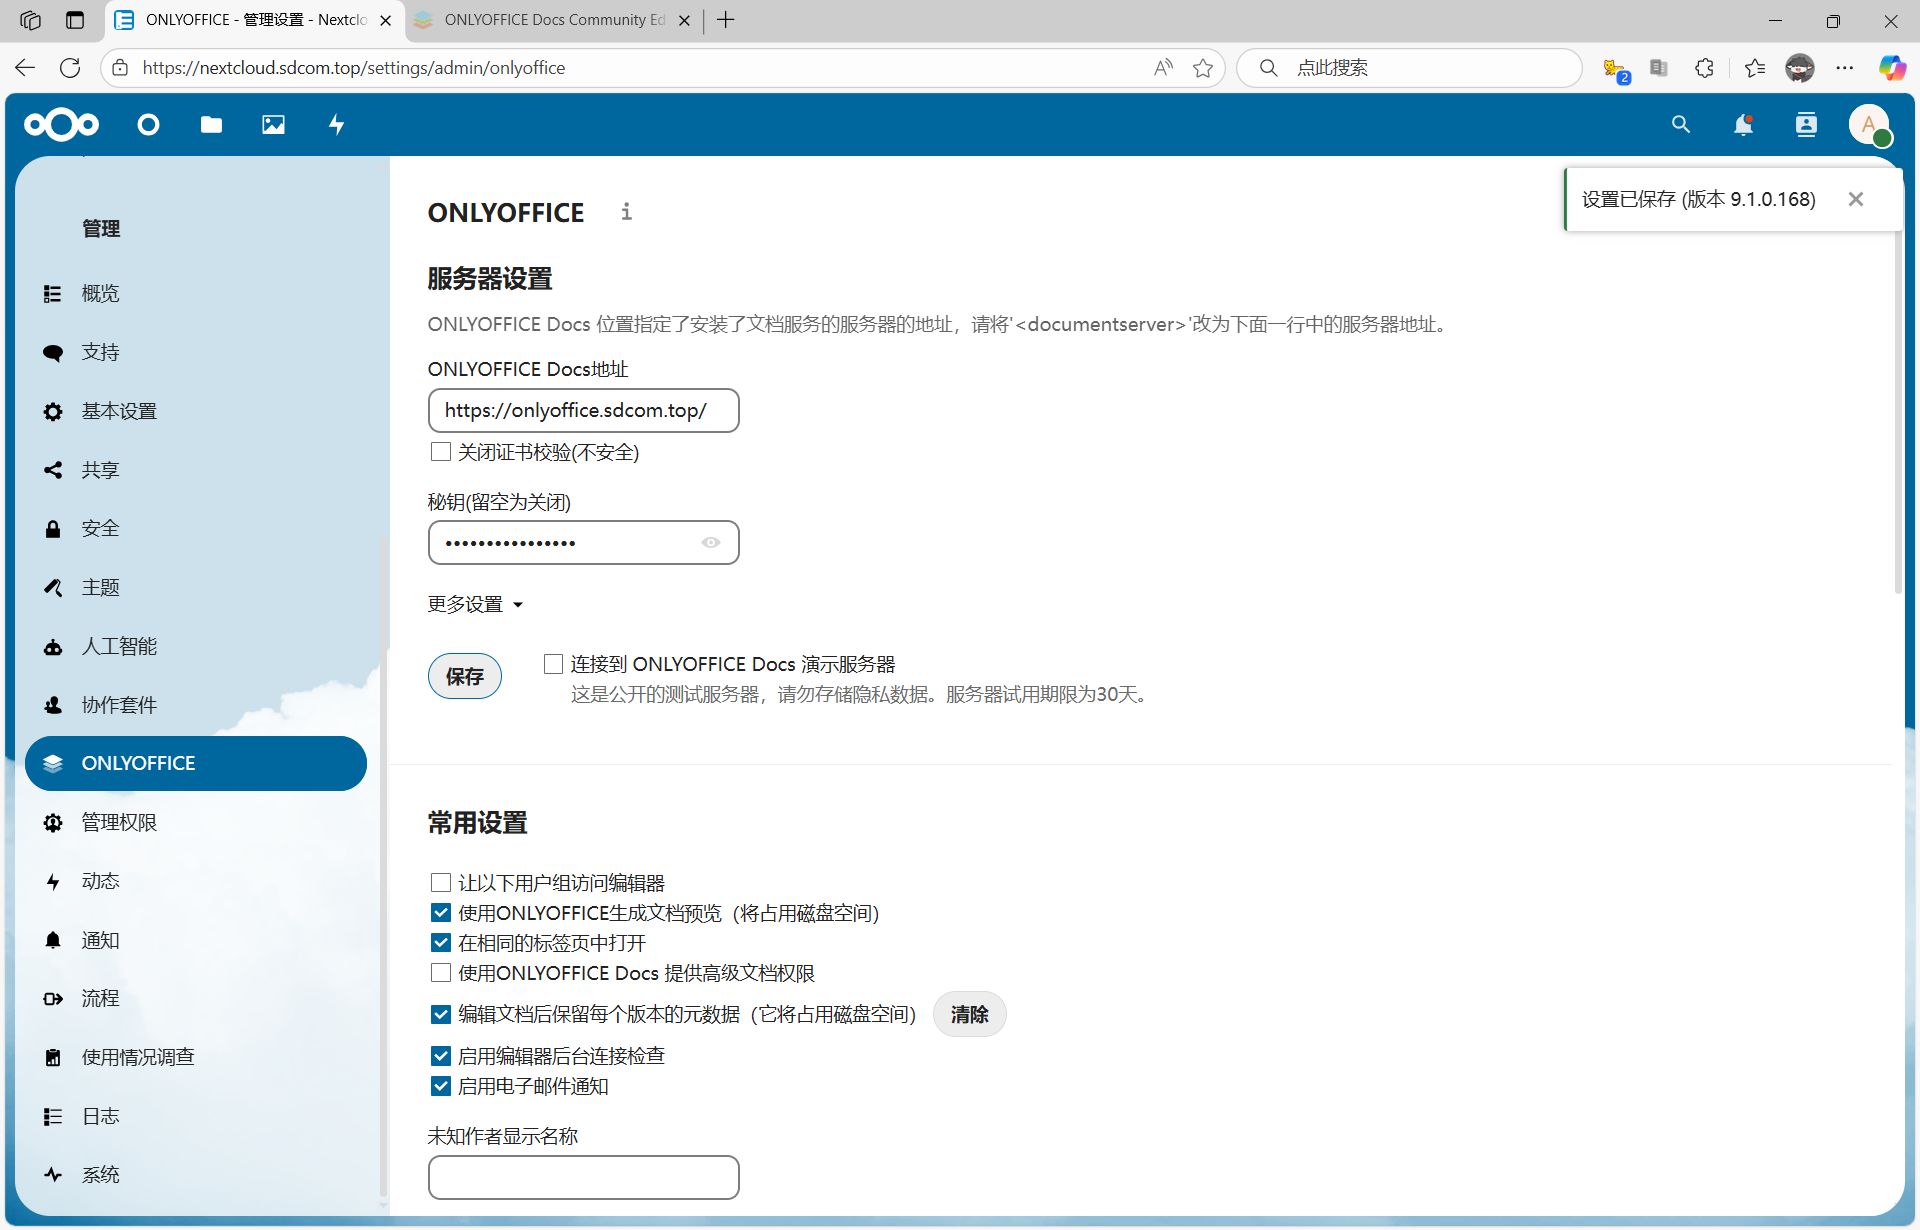The height and width of the screenshot is (1230, 1920).
Task: Open 基本设置 in the sidebar
Action: (119, 411)
